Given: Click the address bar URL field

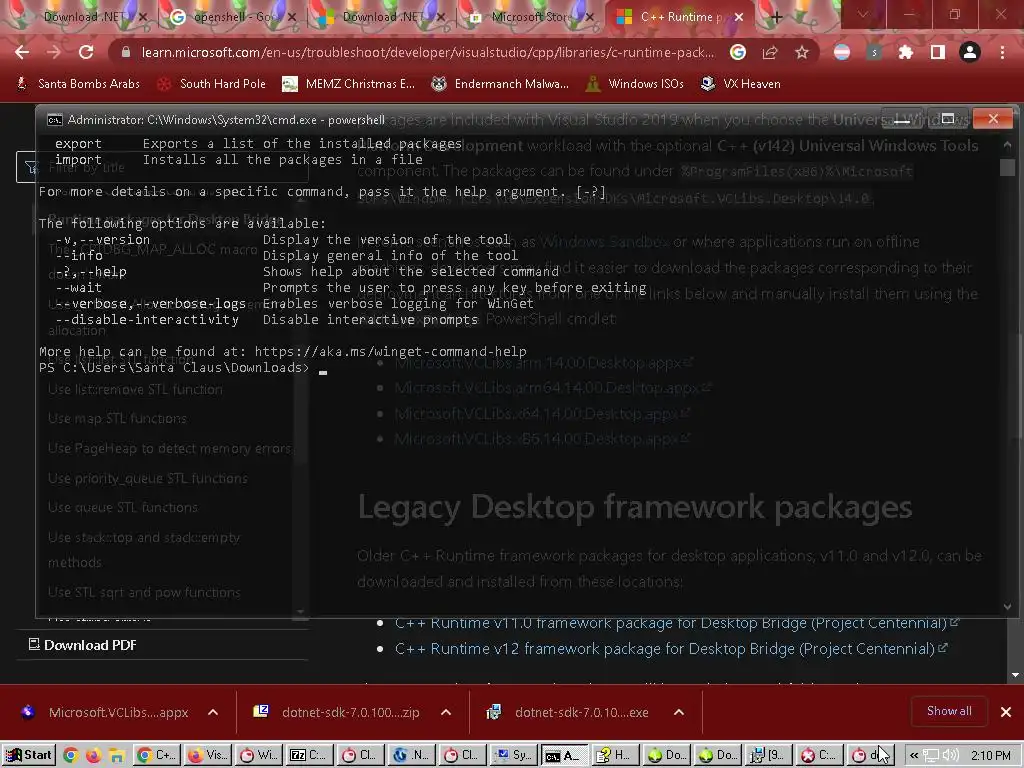Looking at the screenshot, I should pyautogui.click(x=428, y=52).
